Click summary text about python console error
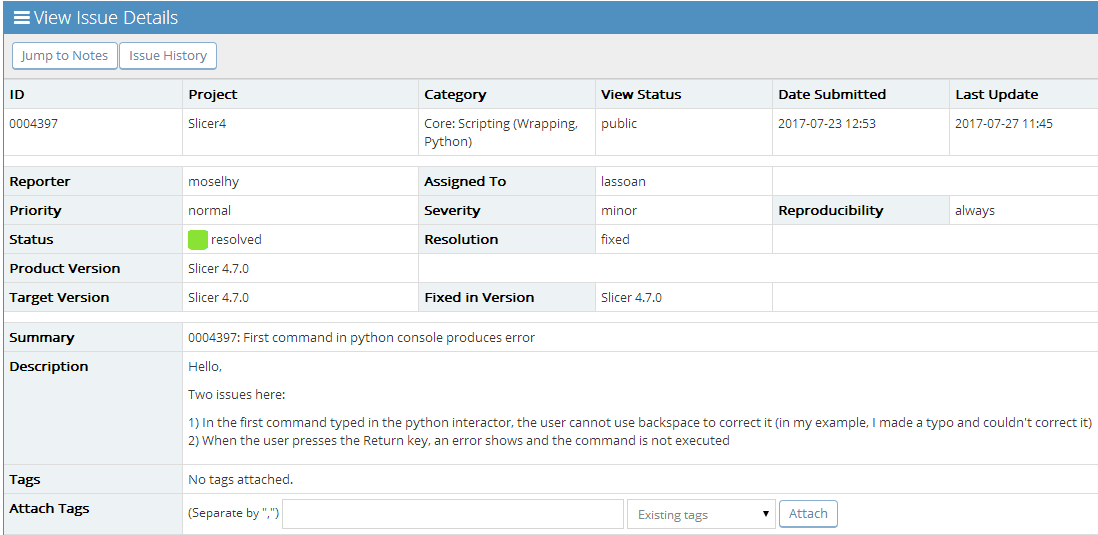Image resolution: width=1098 pixels, height=535 pixels. (361, 338)
